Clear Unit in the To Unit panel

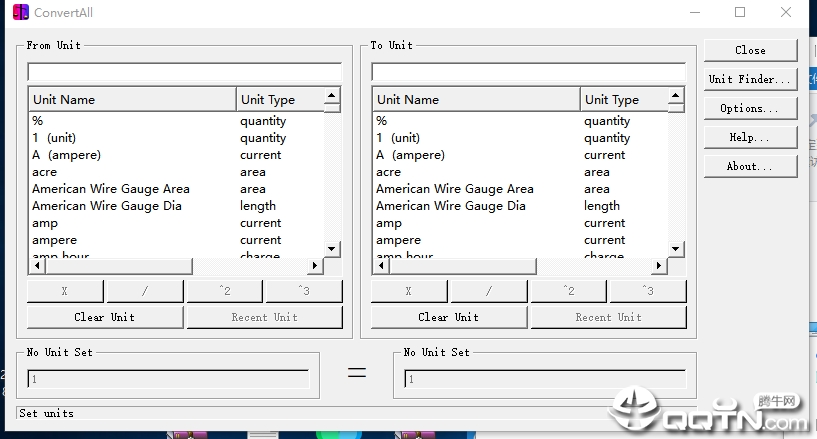449,317
